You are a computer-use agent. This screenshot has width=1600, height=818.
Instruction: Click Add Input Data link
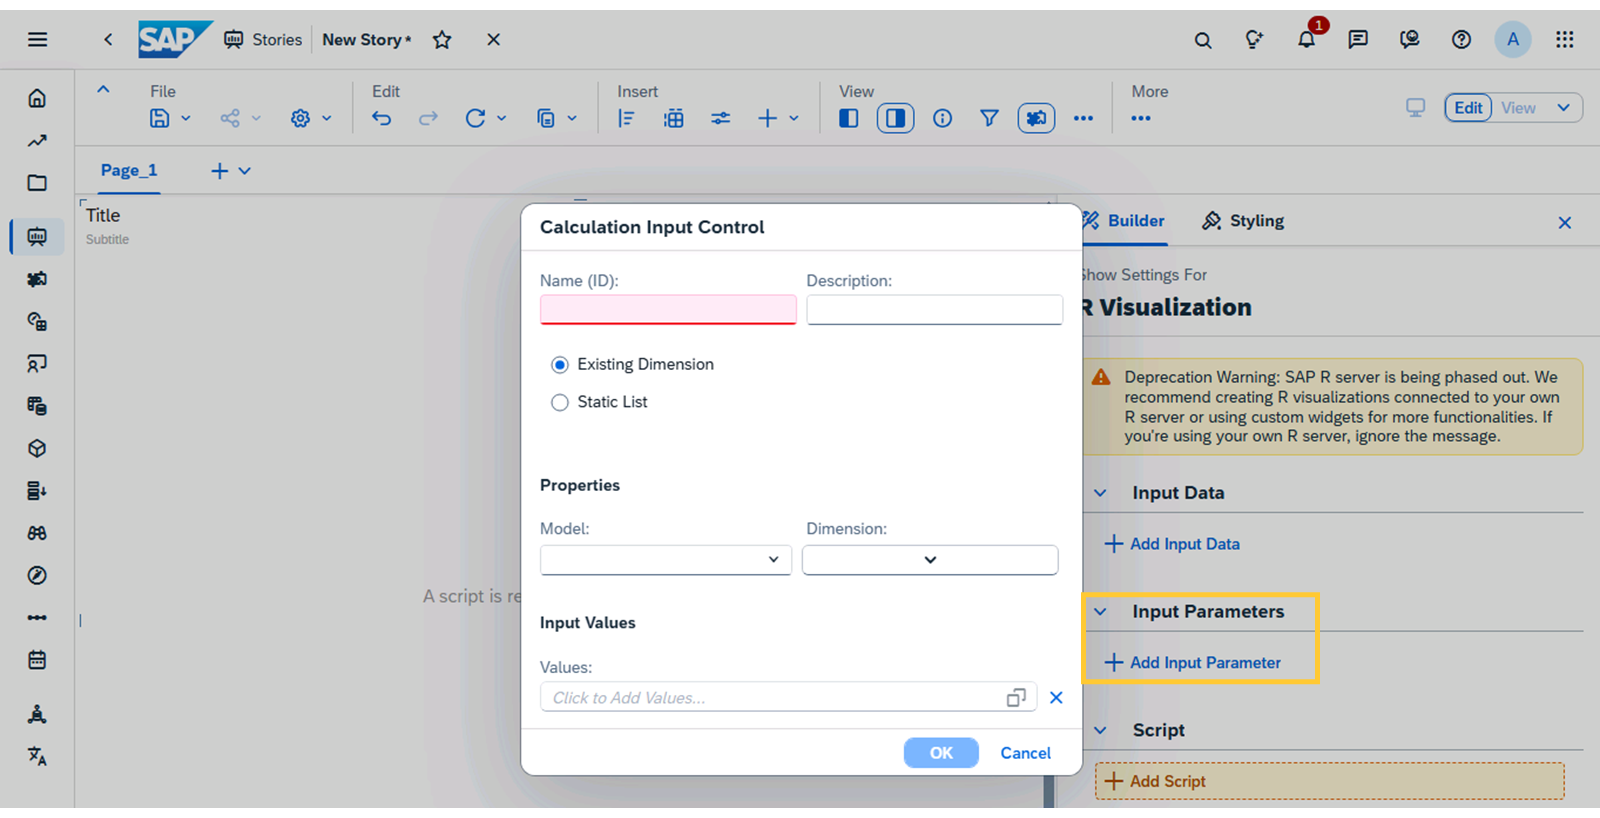[x=1172, y=544]
